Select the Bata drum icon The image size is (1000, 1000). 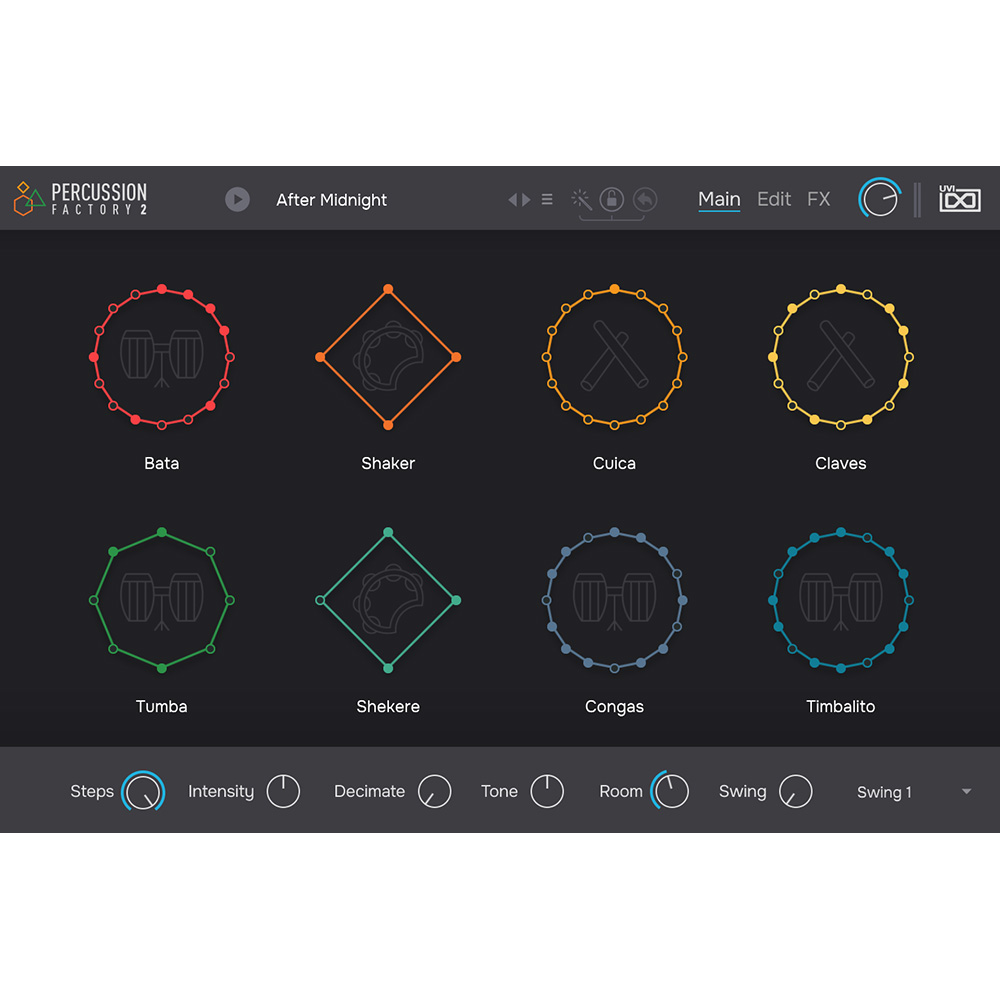pos(162,358)
